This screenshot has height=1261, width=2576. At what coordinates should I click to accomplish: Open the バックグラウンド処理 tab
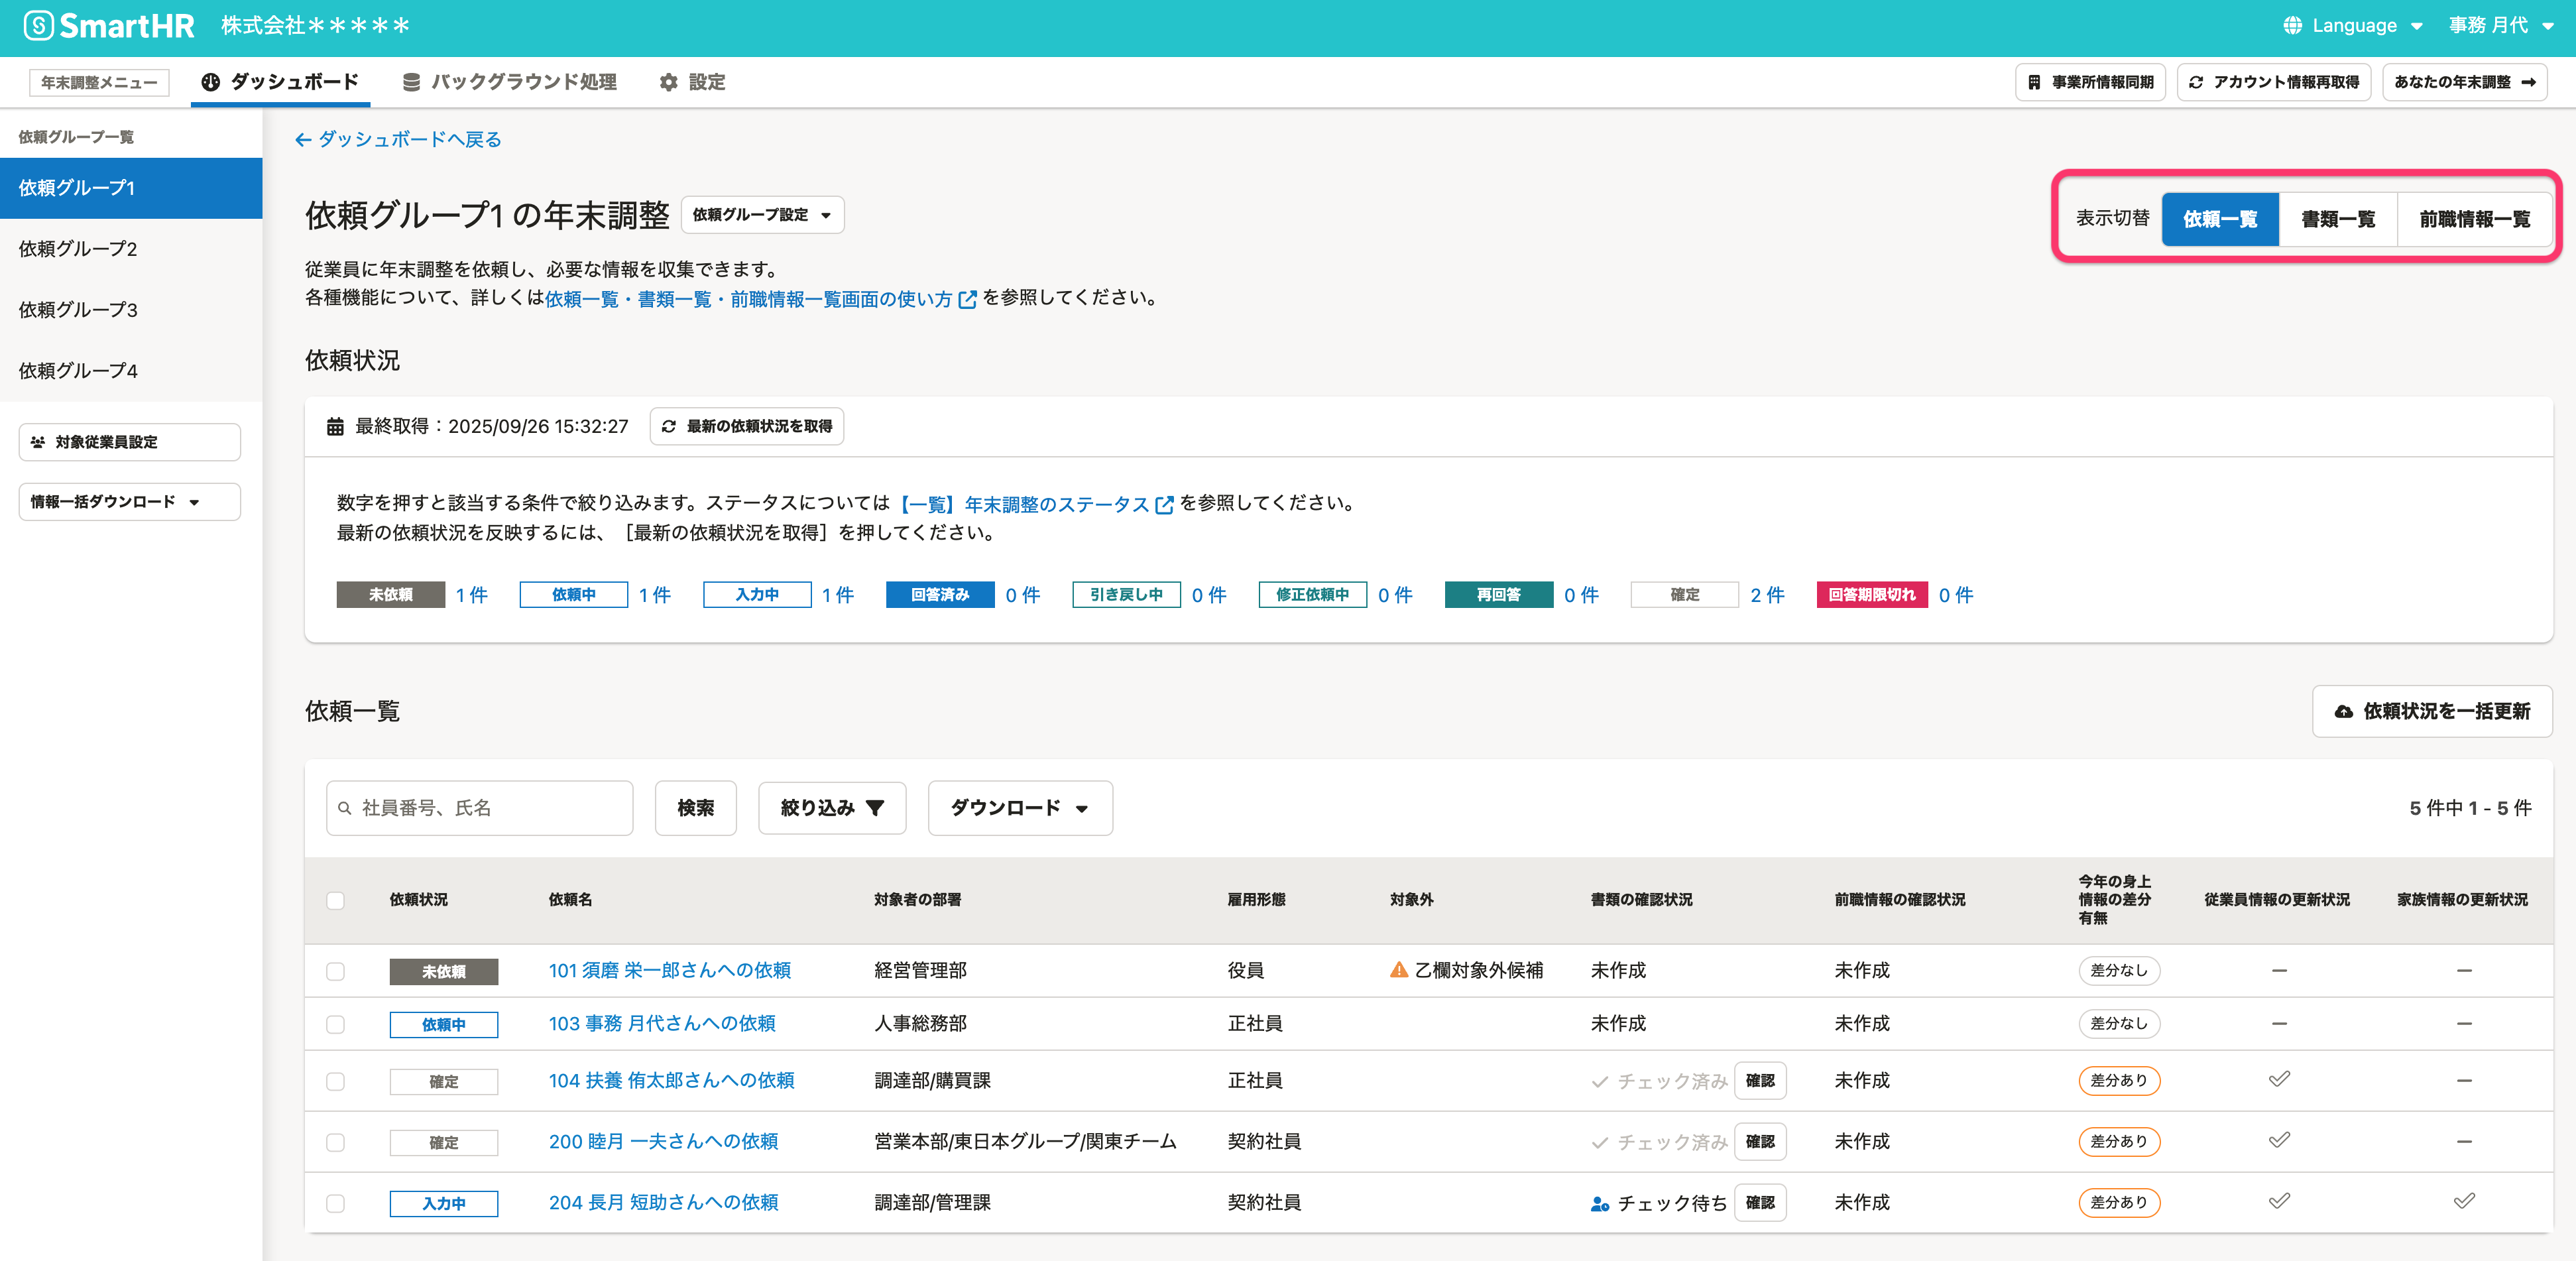(509, 82)
